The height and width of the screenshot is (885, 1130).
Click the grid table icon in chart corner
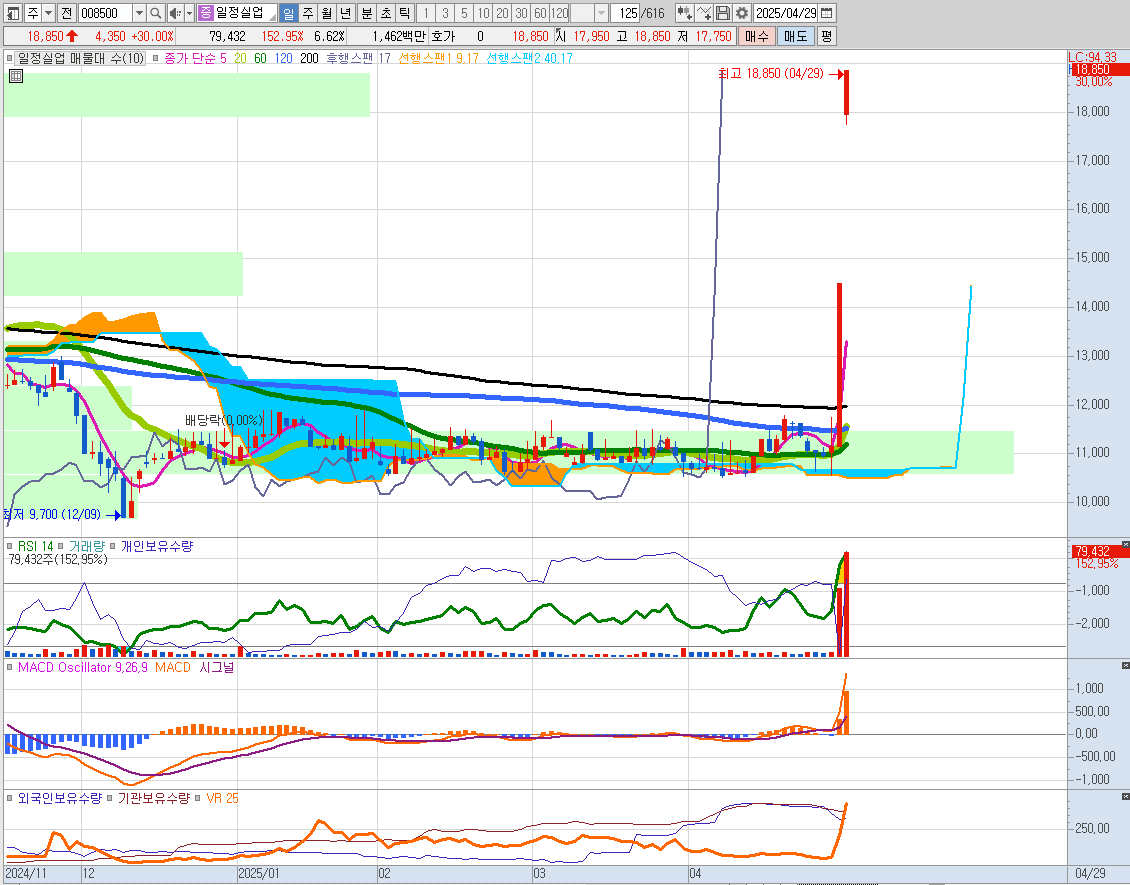(16, 76)
